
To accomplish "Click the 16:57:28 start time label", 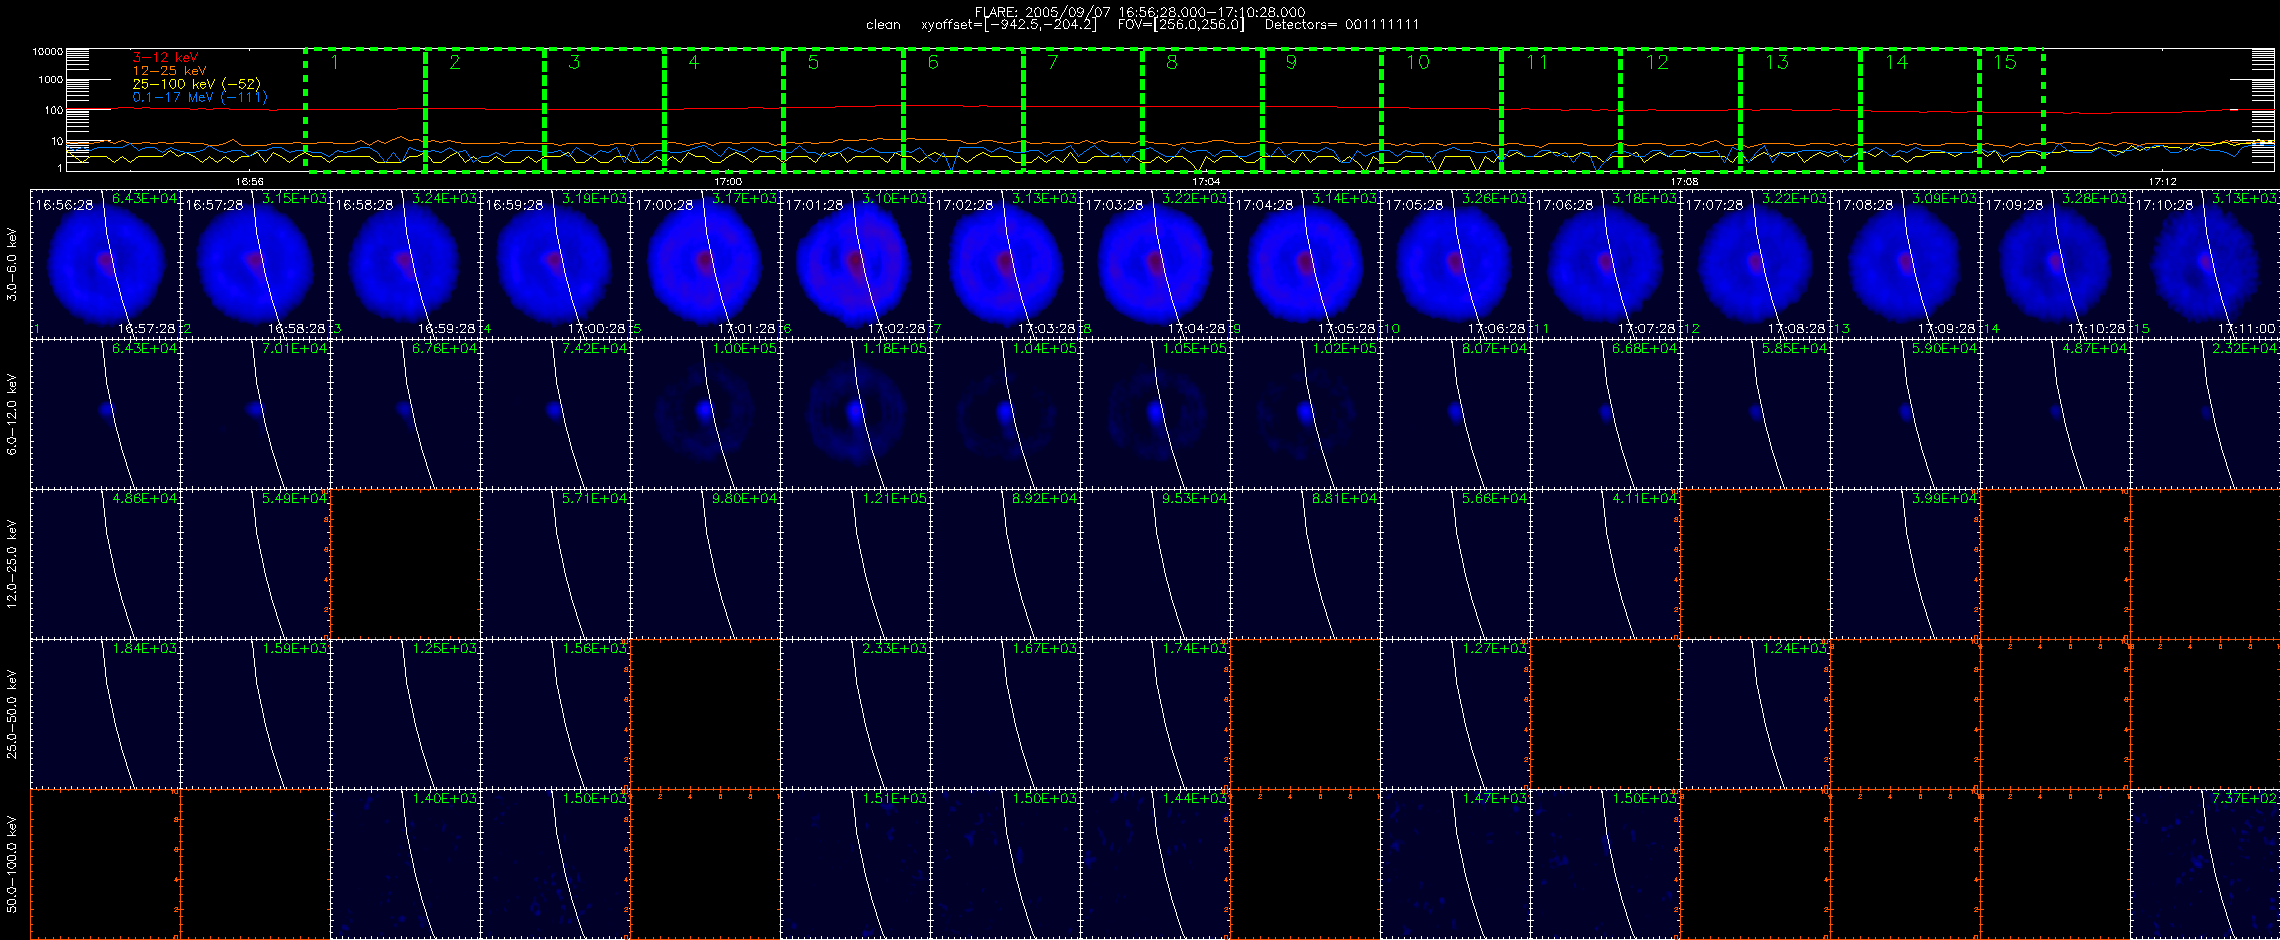I will pyautogui.click(x=214, y=205).
